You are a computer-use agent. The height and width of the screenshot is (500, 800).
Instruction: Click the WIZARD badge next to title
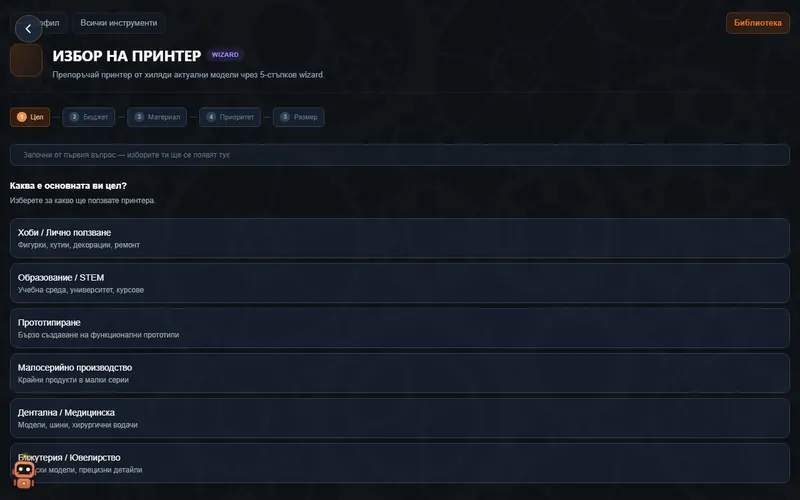(x=225, y=55)
